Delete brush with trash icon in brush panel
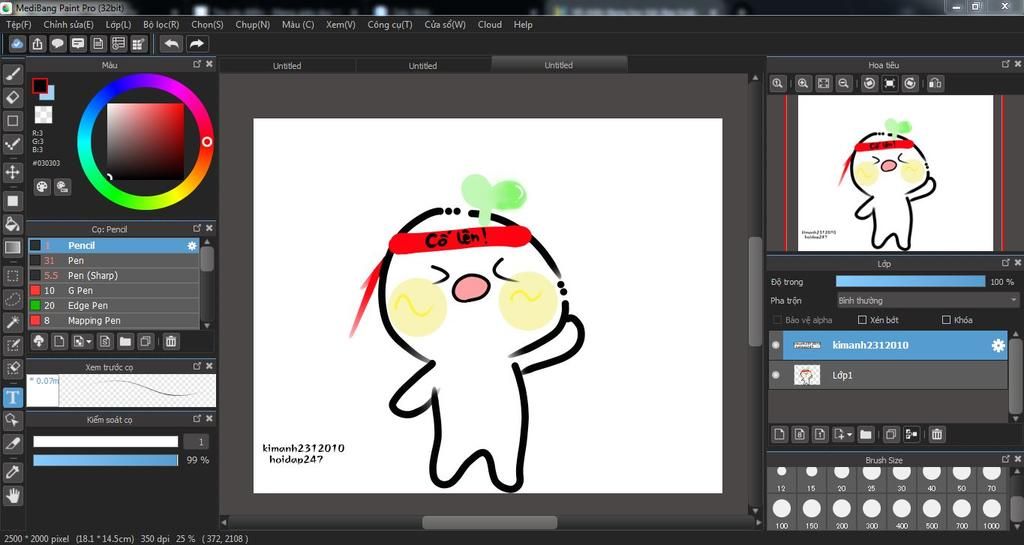 tap(170, 341)
